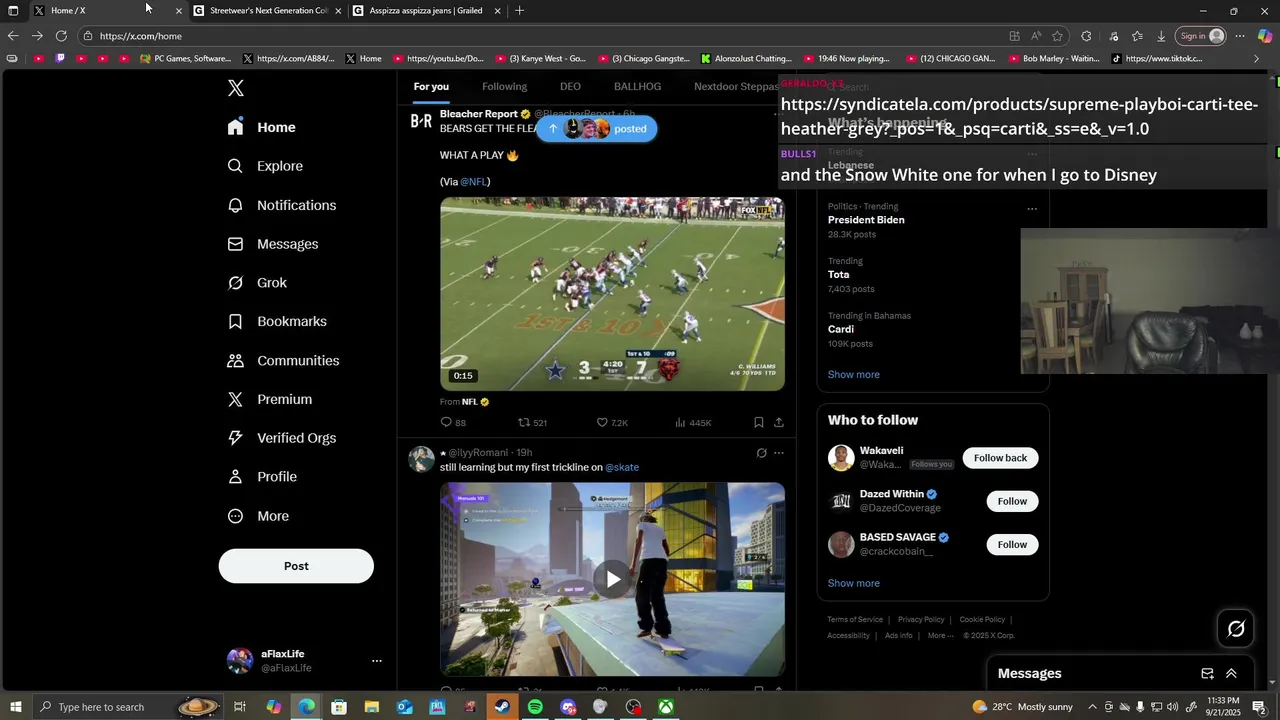Click Grok icon on IlyyRomani's post

[x=761, y=453]
